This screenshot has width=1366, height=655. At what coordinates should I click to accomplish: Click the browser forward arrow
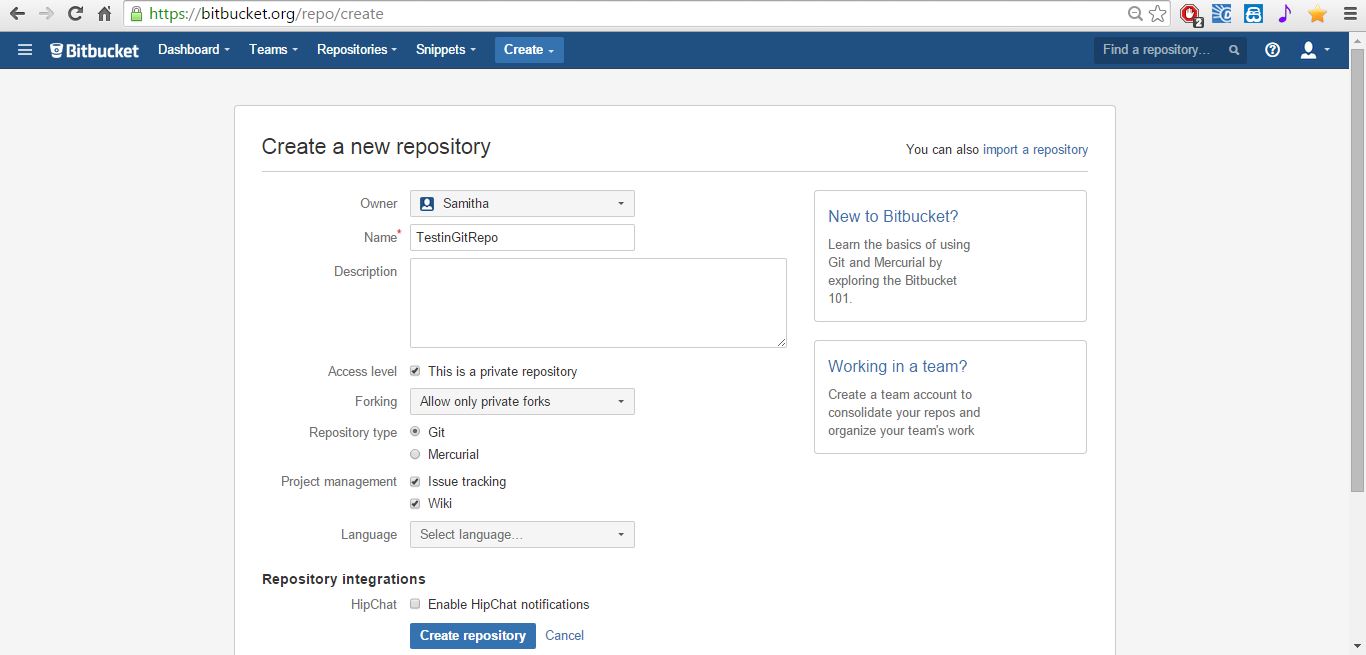(x=46, y=14)
